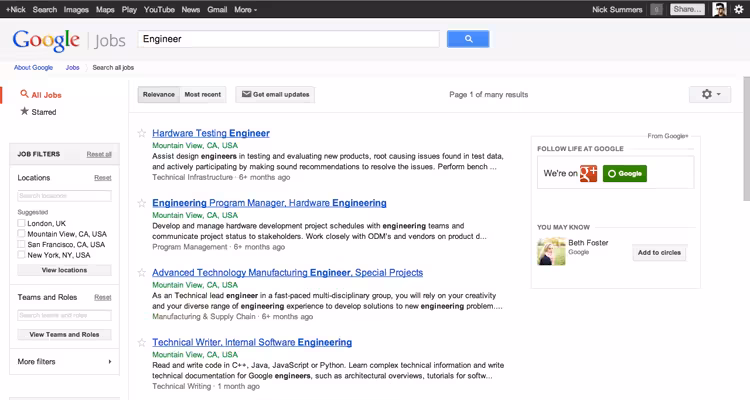Check the Mountain View, CA, USA filter
The height and width of the screenshot is (400, 750).
click(x=21, y=233)
